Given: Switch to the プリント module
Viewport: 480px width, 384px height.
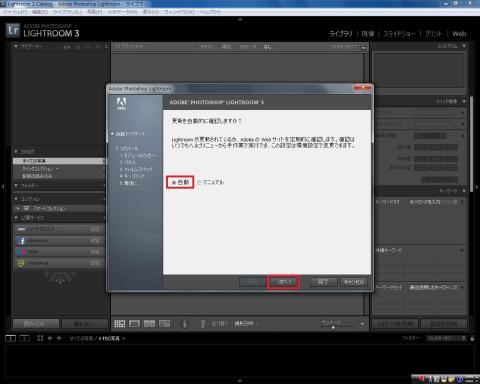Looking at the screenshot, I should click(433, 34).
